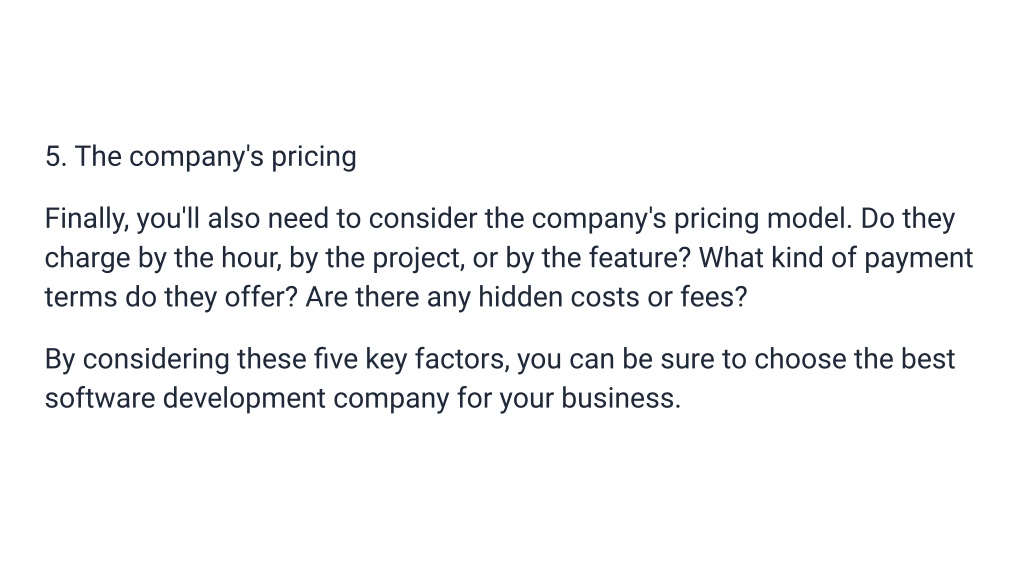Click the word "terms" in the paragraph
1024x576 pixels.
coord(81,297)
